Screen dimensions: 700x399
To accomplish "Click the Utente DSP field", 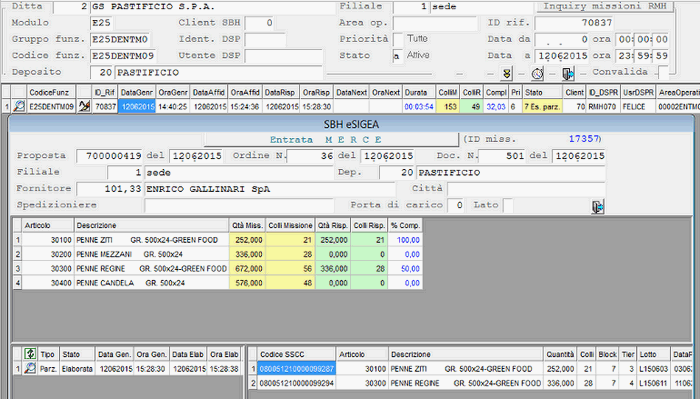I will (x=283, y=56).
